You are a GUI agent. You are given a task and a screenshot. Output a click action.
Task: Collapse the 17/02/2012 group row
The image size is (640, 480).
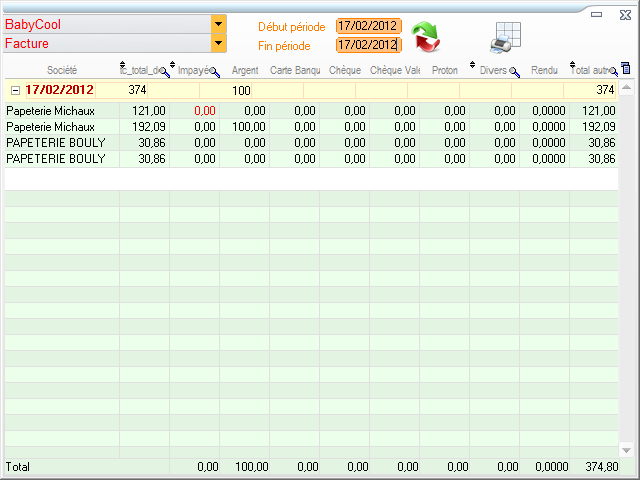[14, 90]
